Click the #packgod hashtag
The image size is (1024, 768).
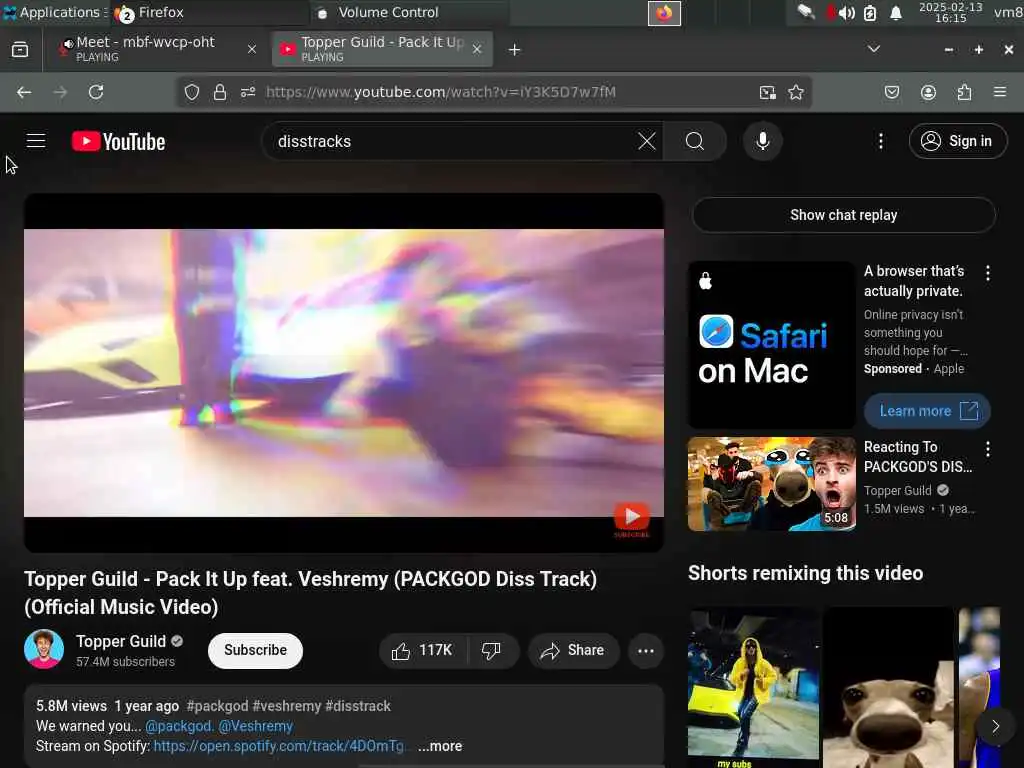[217, 706]
